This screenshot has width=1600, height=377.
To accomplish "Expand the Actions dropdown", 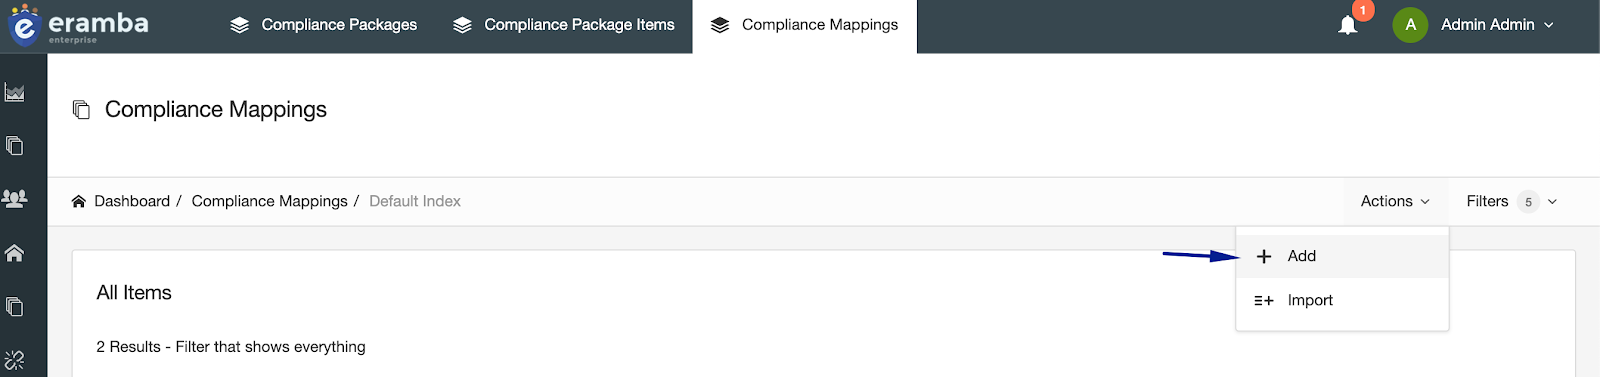I will coord(1395,202).
